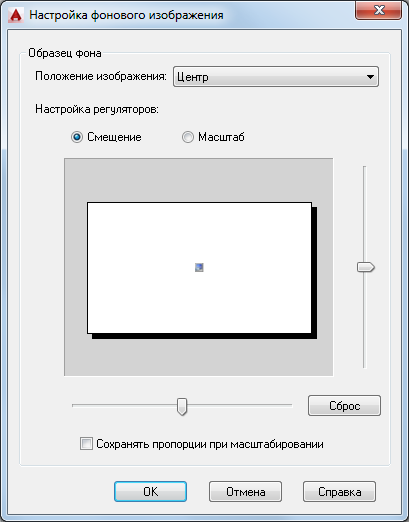Click the Смещение label text

coord(114,137)
